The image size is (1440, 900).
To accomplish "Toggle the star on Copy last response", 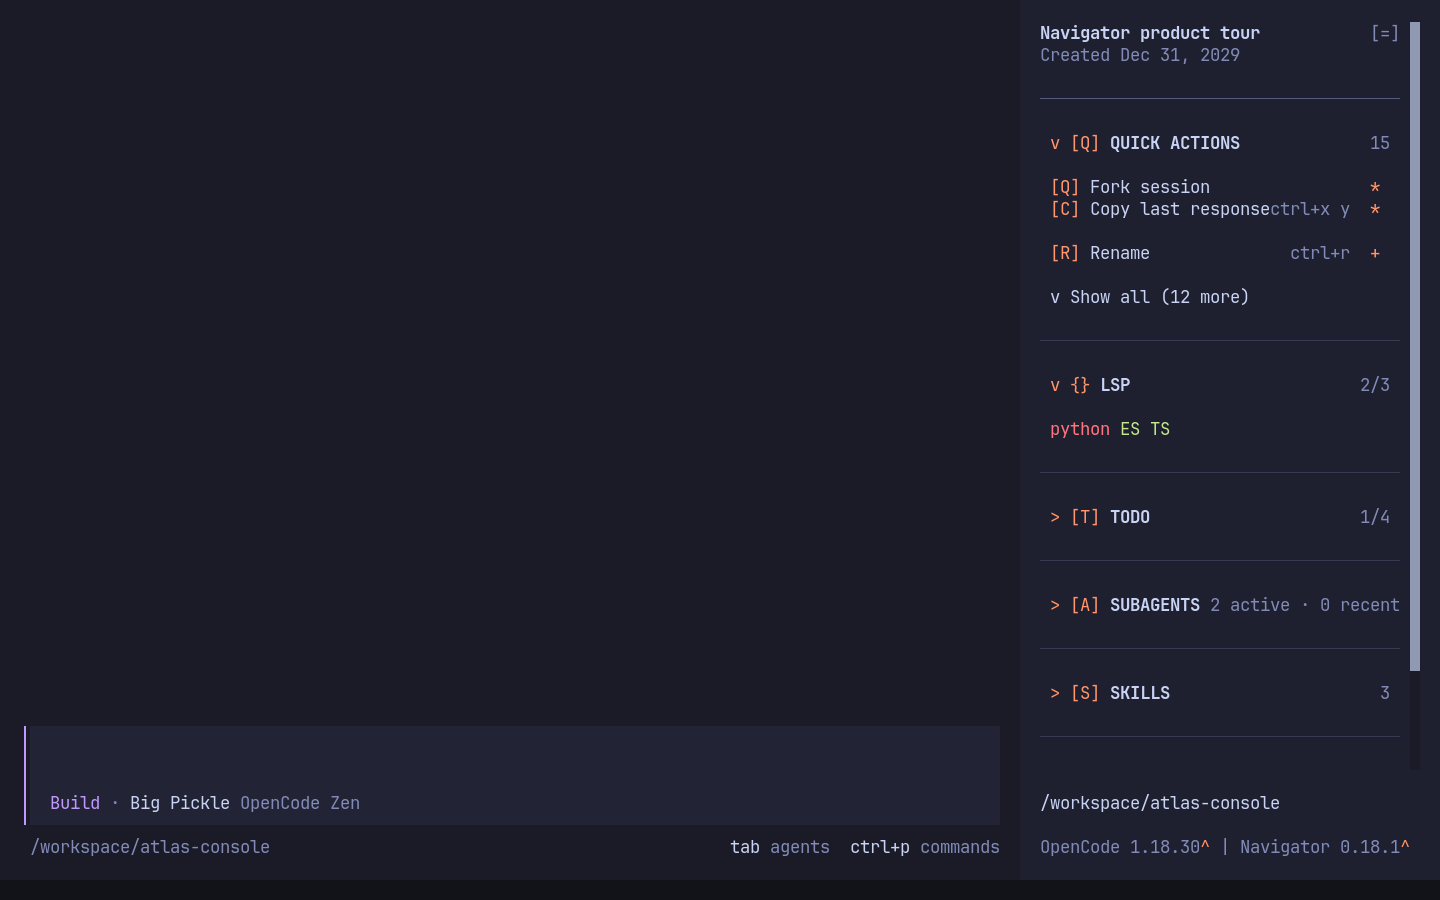I will pyautogui.click(x=1375, y=209).
